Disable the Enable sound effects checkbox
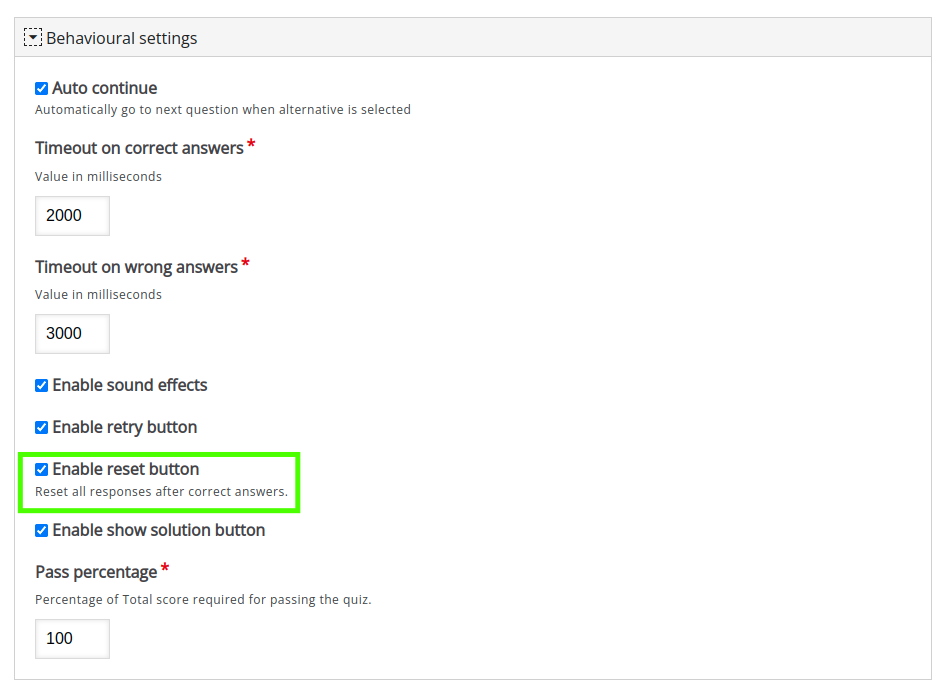The width and height of the screenshot is (952, 692). [41, 385]
